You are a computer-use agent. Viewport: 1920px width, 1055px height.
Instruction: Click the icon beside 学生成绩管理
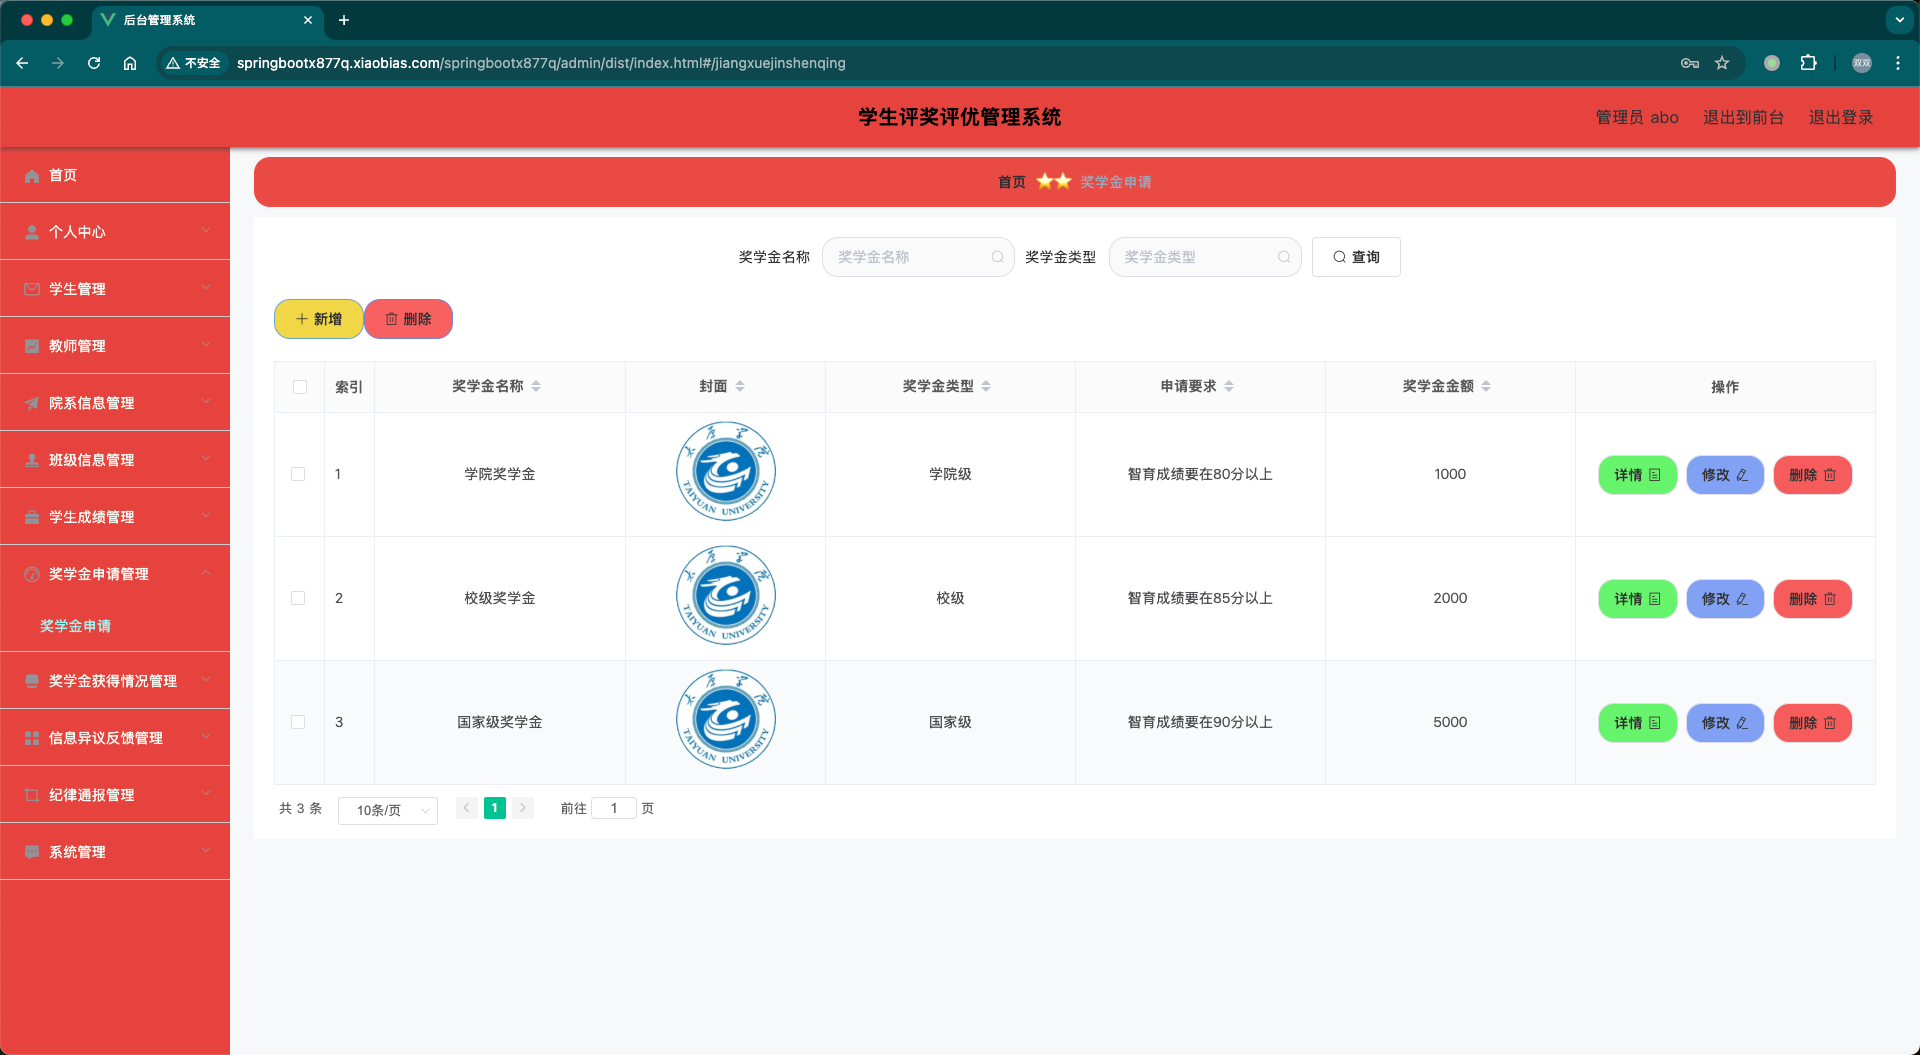32,517
